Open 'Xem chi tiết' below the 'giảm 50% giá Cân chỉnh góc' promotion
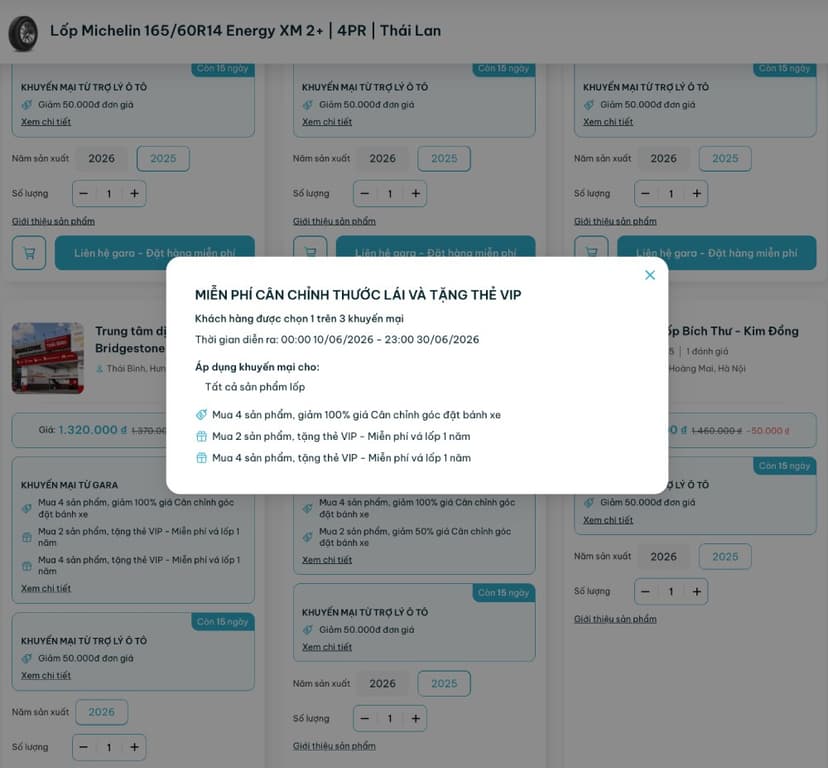Image resolution: width=828 pixels, height=768 pixels. coord(327,559)
